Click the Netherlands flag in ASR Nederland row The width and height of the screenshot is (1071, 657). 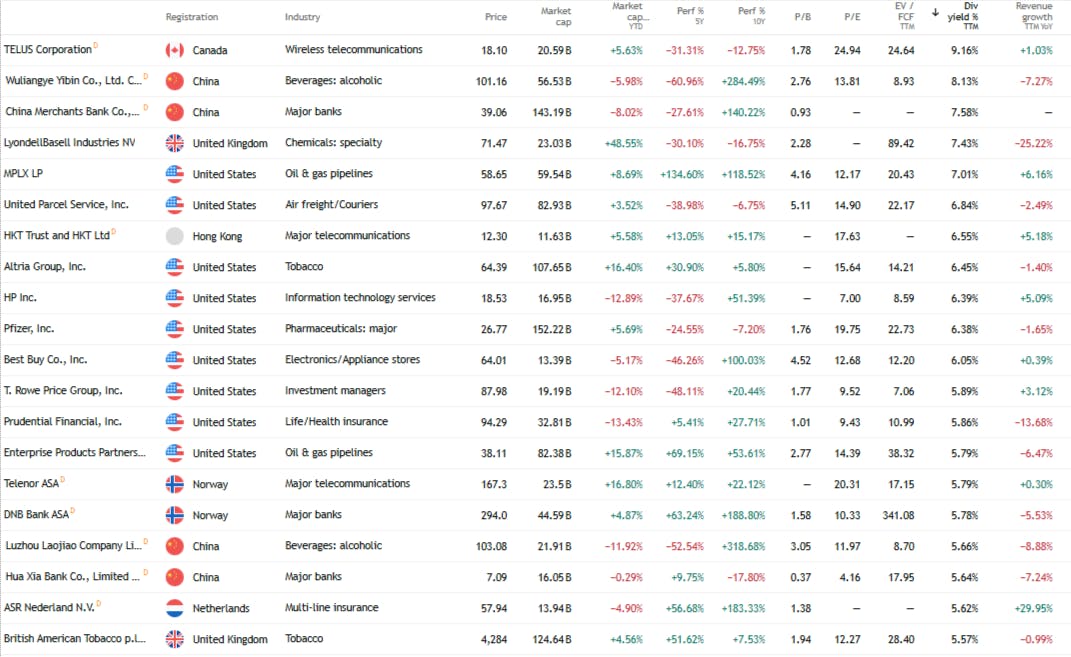(175, 608)
